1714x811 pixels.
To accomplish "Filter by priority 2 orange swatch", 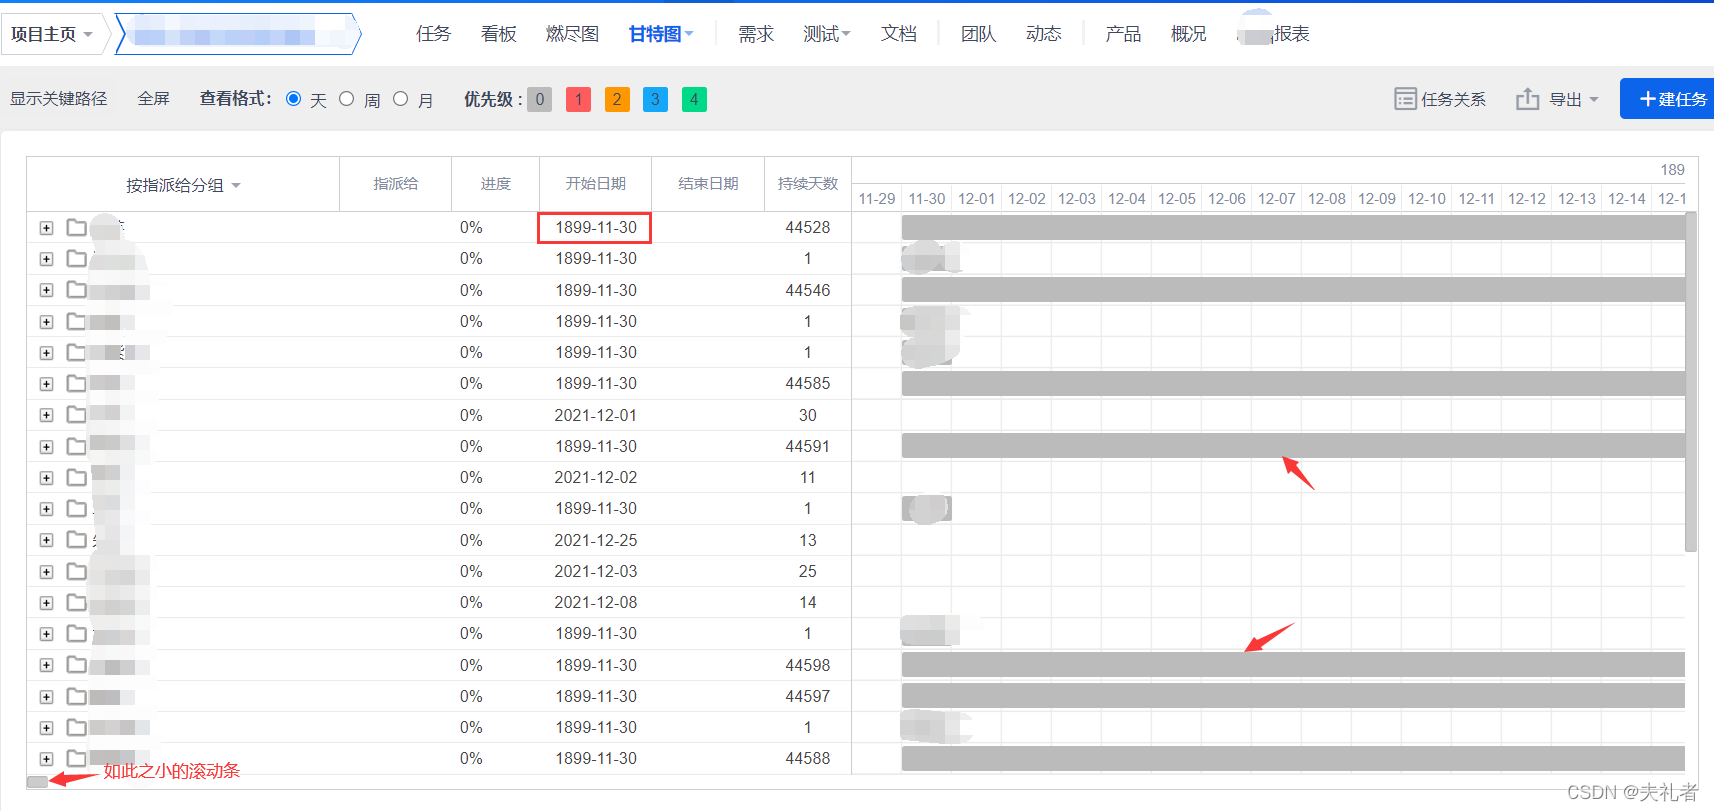I will 617,99.
